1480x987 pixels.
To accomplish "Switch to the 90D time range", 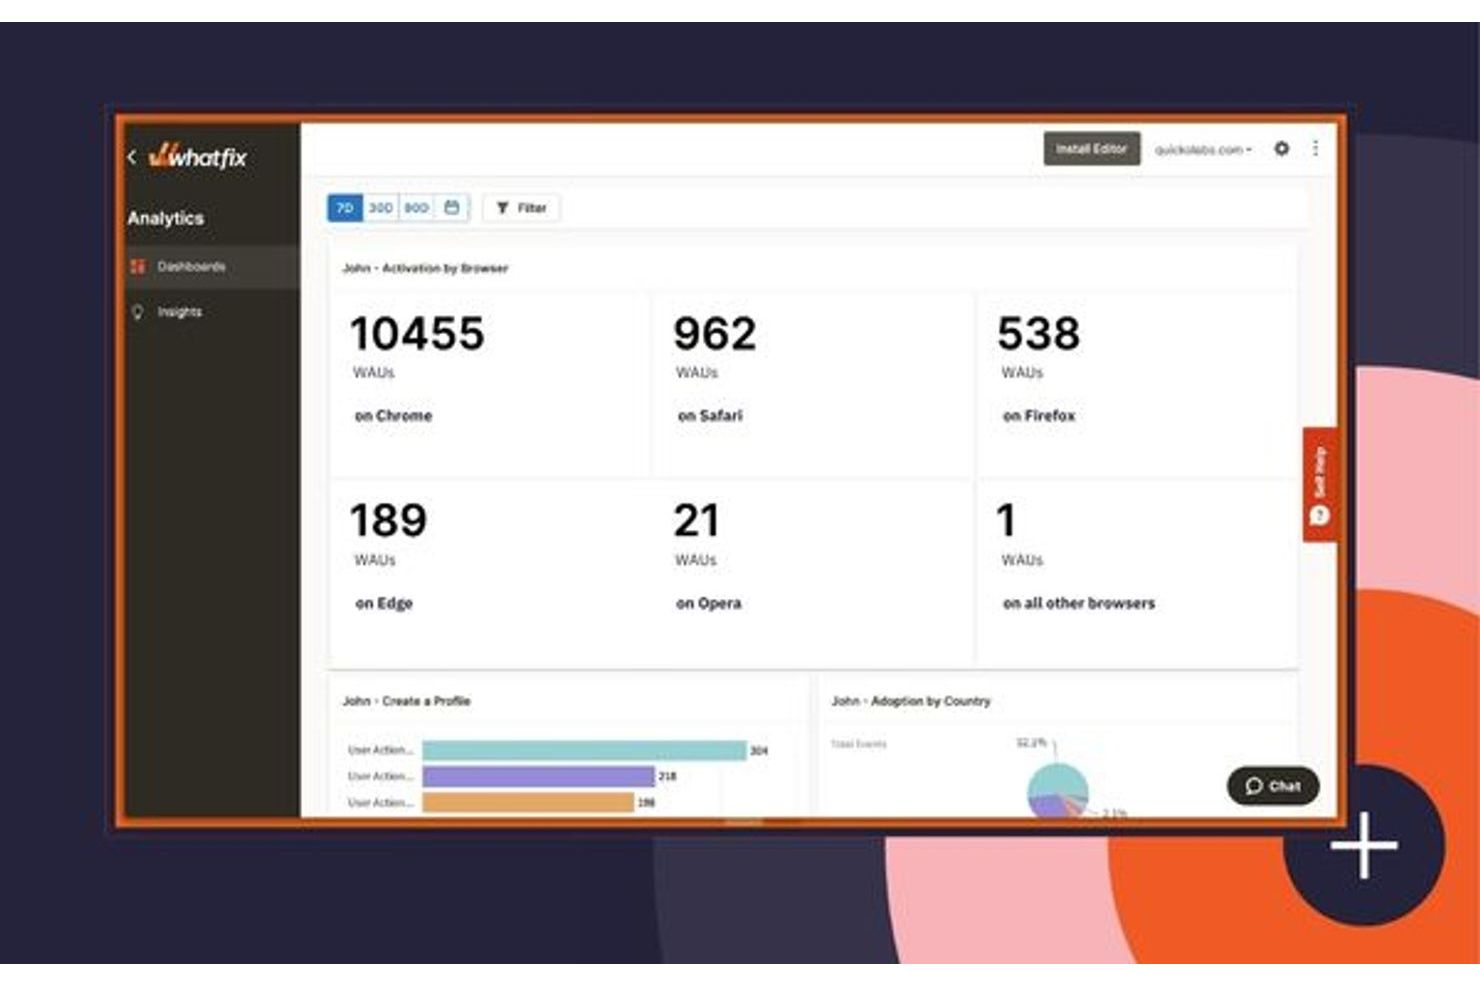I will (416, 208).
